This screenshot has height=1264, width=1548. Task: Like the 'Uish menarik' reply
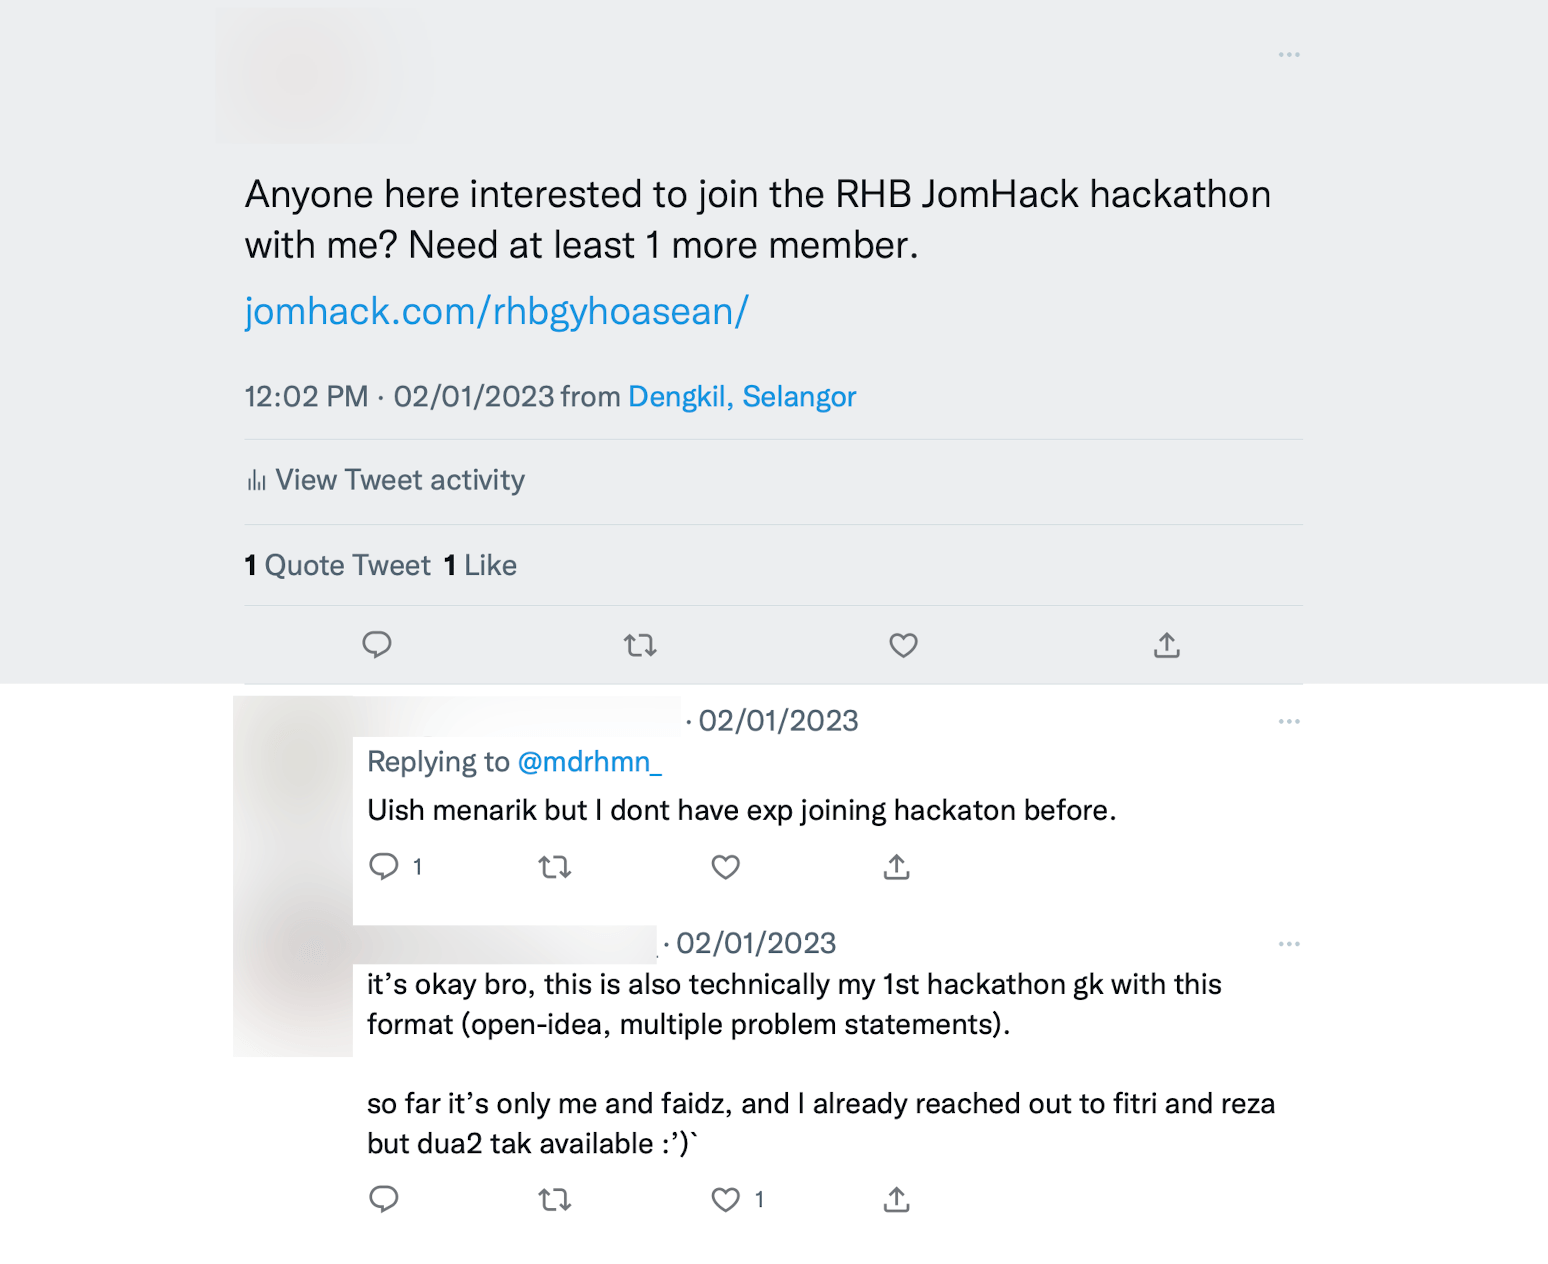(725, 867)
